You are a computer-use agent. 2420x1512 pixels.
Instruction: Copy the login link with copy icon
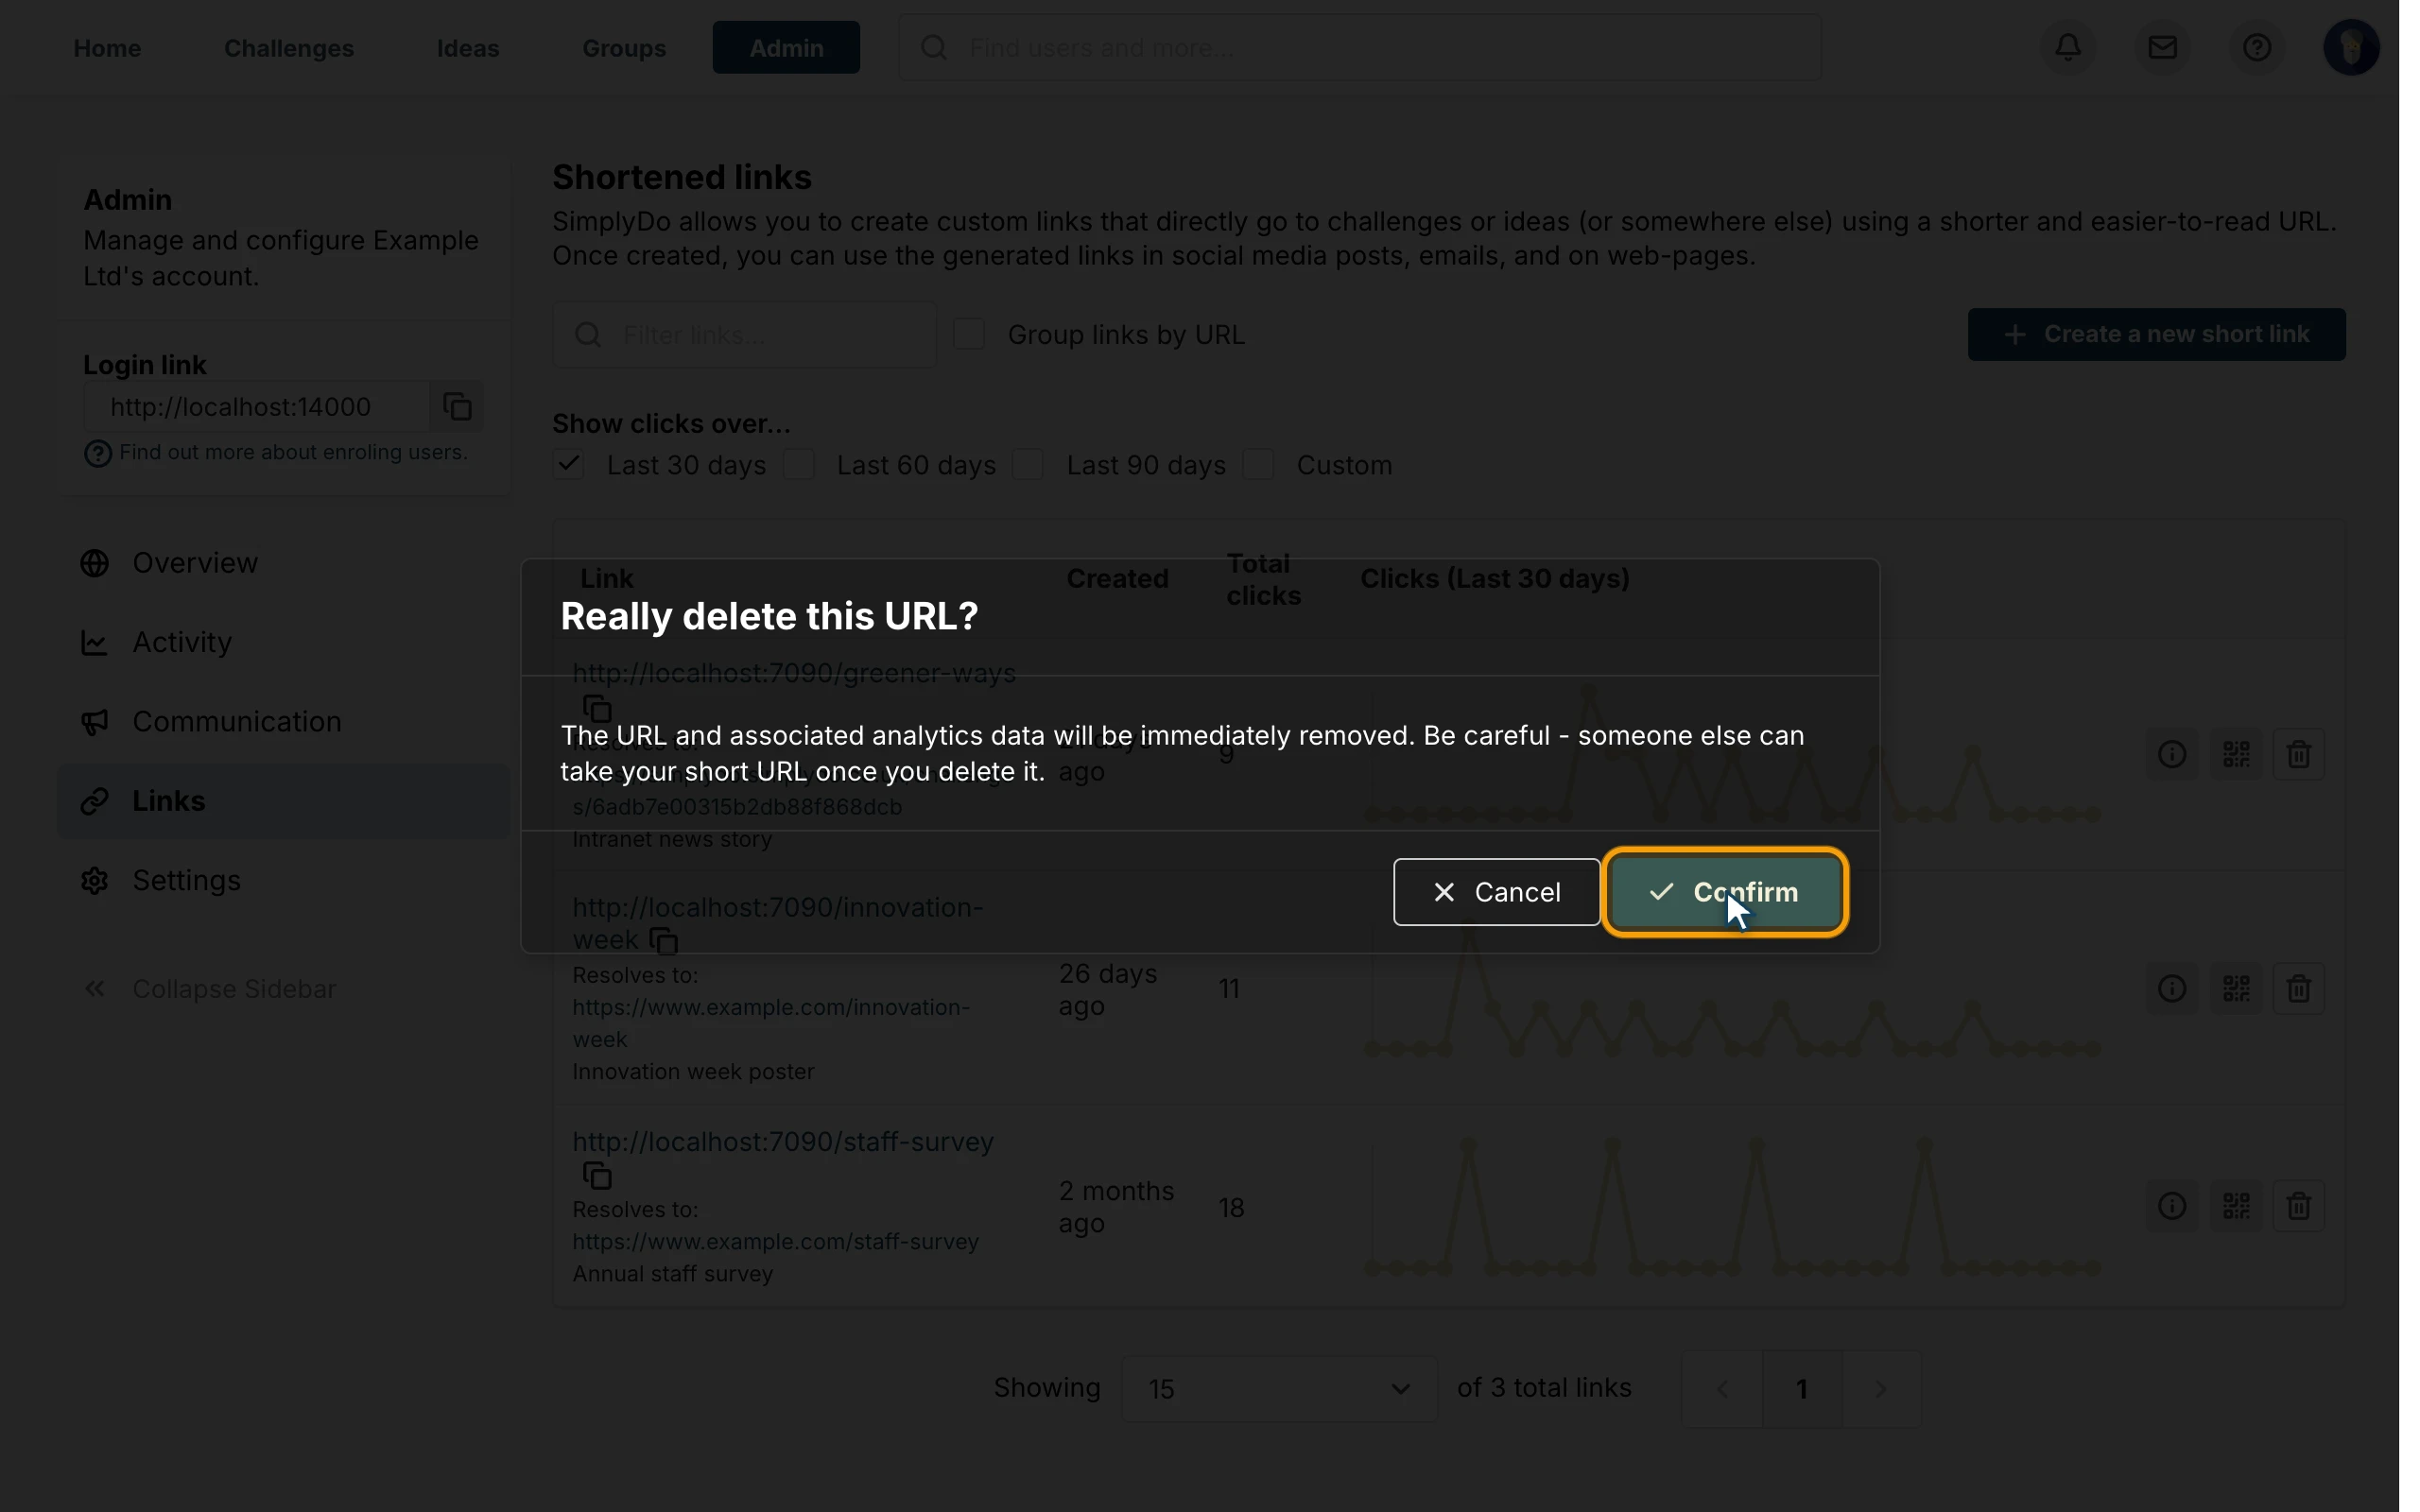(457, 407)
